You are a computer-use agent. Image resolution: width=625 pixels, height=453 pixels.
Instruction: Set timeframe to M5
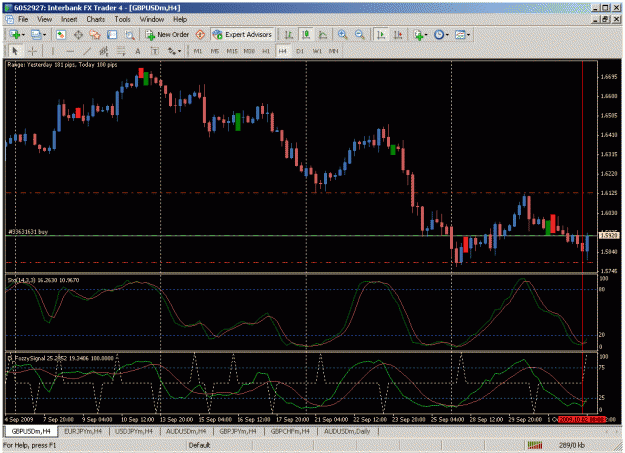click(x=215, y=51)
